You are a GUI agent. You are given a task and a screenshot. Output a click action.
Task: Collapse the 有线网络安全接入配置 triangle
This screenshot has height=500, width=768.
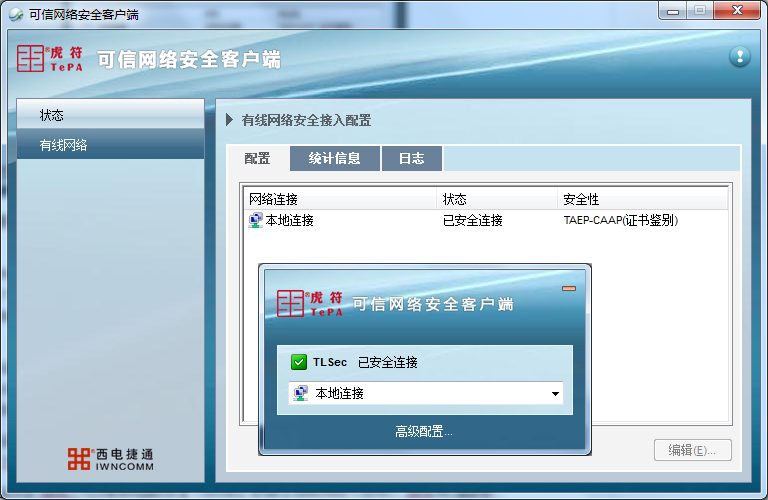[229, 120]
